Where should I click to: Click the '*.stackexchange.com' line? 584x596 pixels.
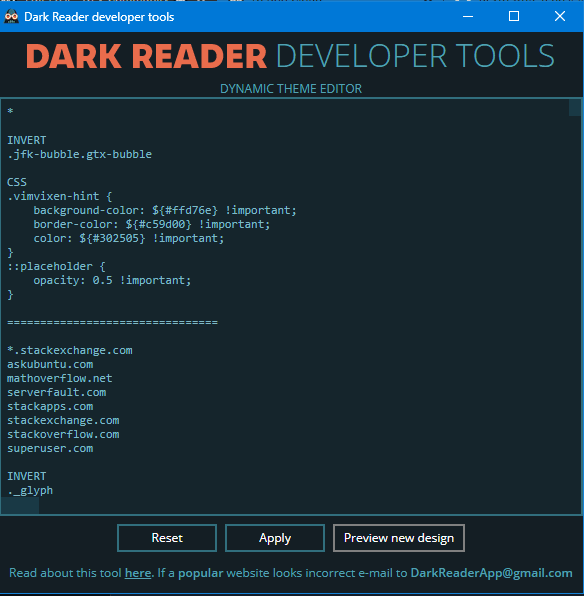(70, 350)
